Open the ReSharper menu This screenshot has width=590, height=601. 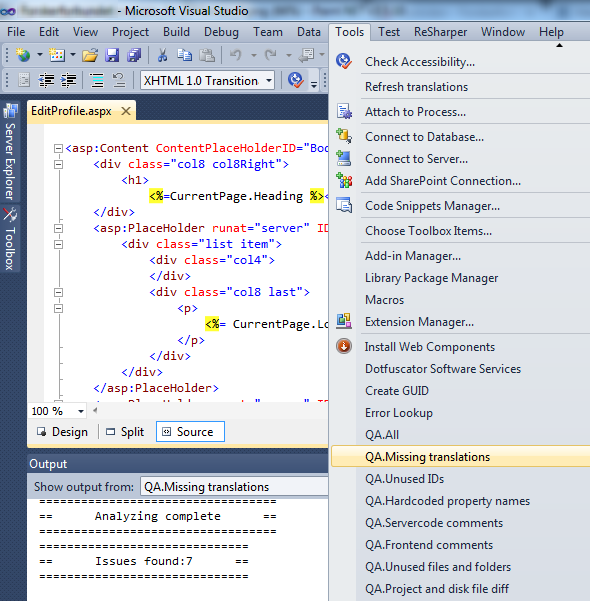pos(440,32)
